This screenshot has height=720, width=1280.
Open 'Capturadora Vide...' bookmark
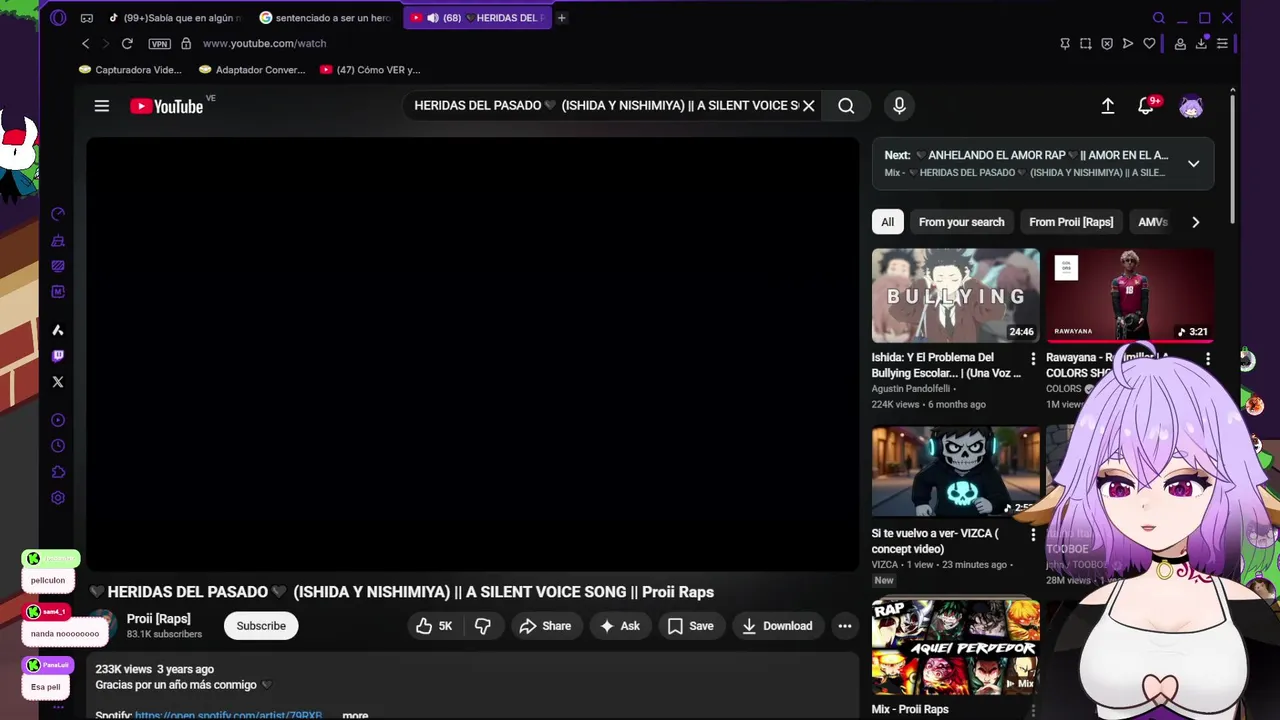[x=131, y=70]
